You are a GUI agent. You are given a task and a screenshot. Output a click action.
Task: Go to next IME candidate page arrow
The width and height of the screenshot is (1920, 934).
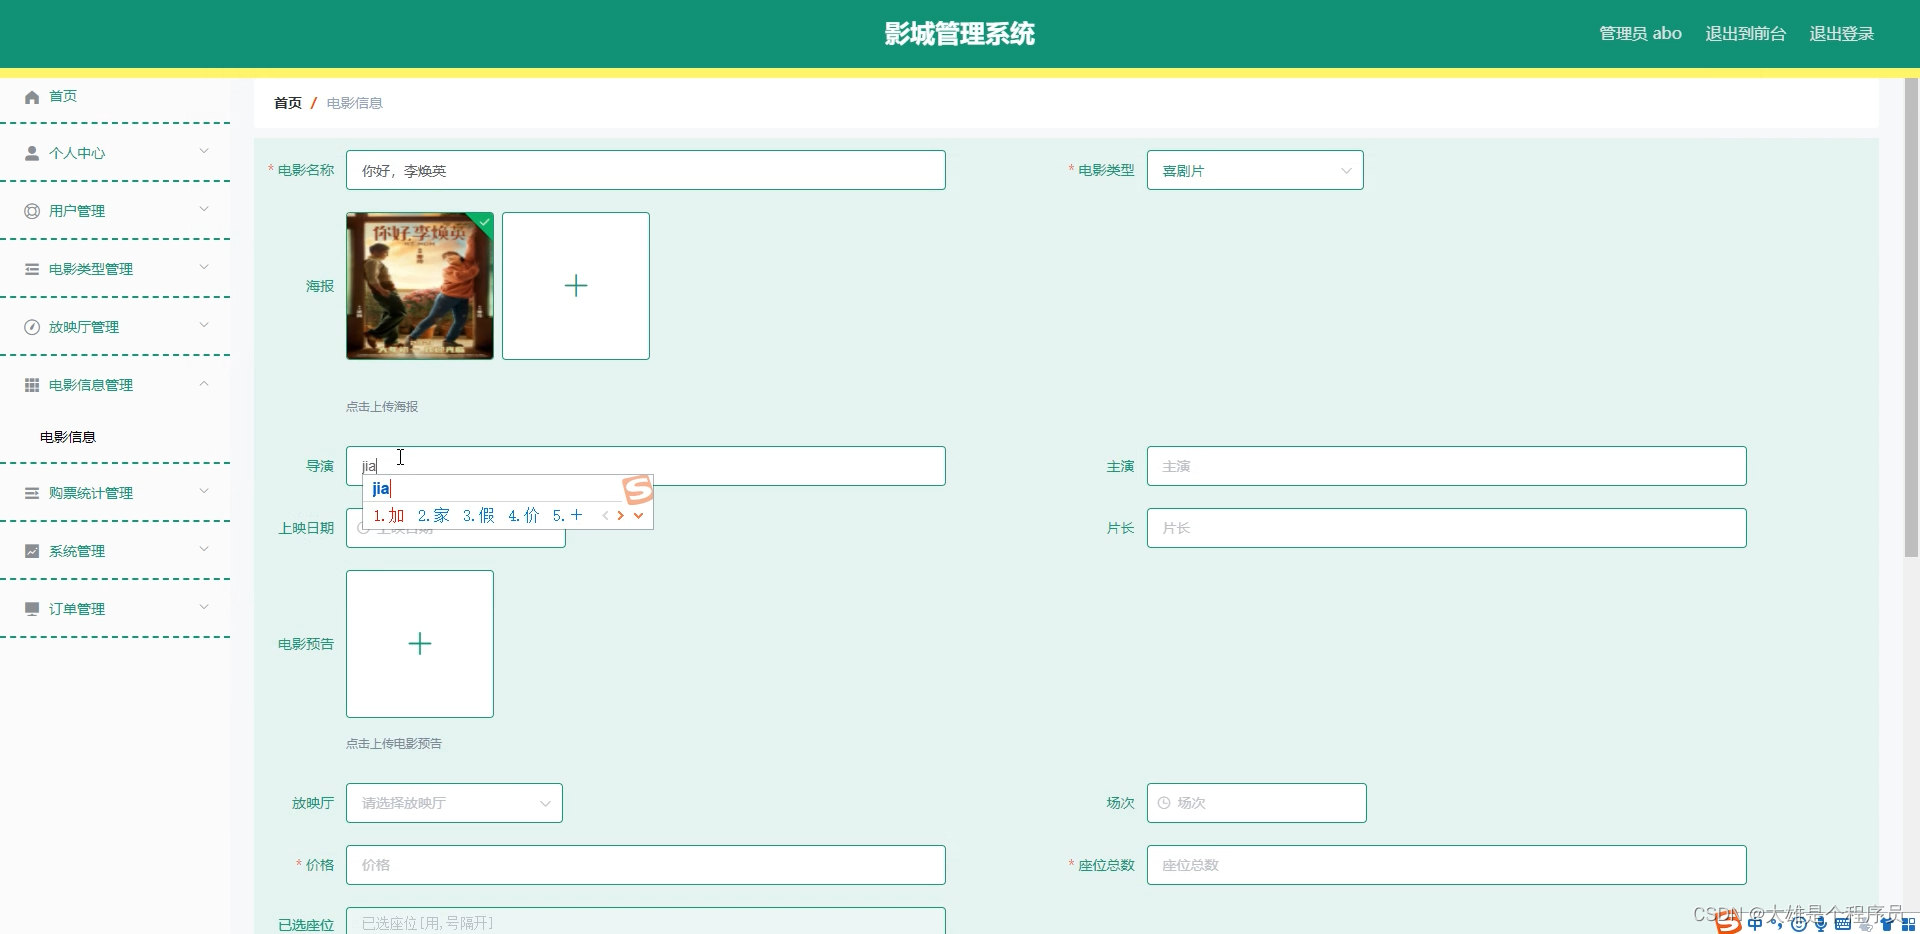point(621,516)
